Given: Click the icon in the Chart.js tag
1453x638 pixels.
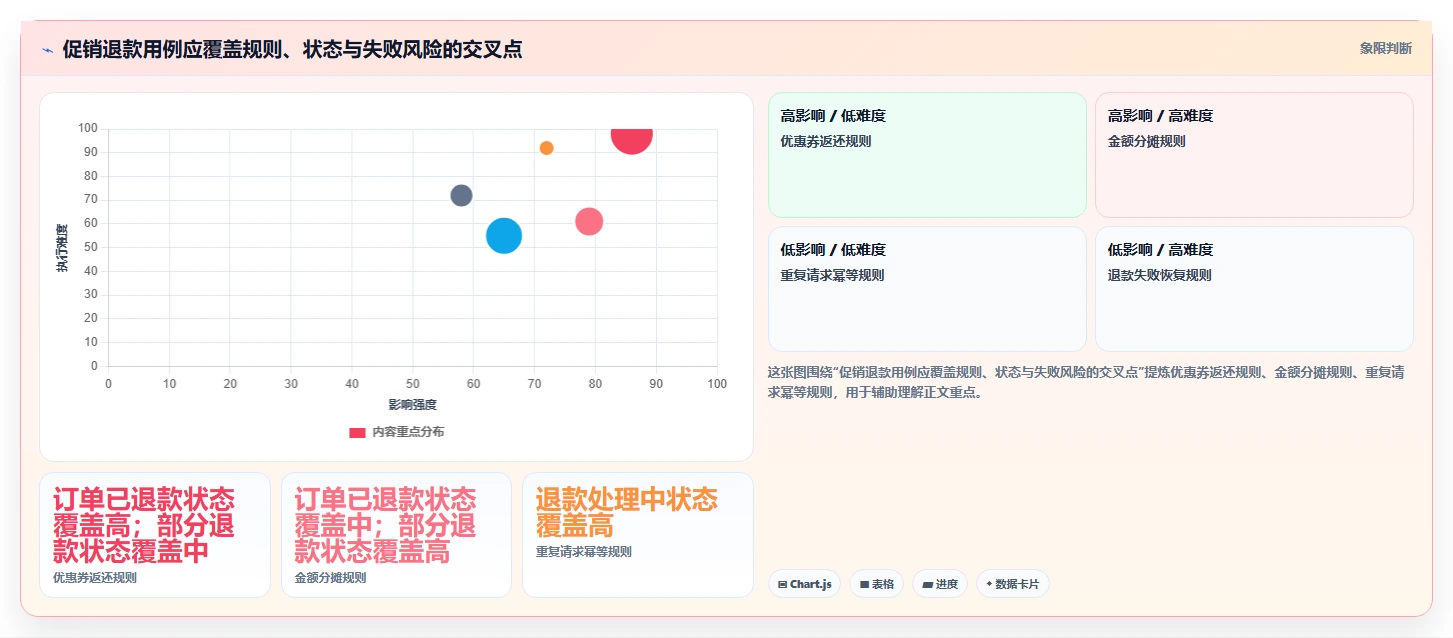Looking at the screenshot, I should pos(782,584).
